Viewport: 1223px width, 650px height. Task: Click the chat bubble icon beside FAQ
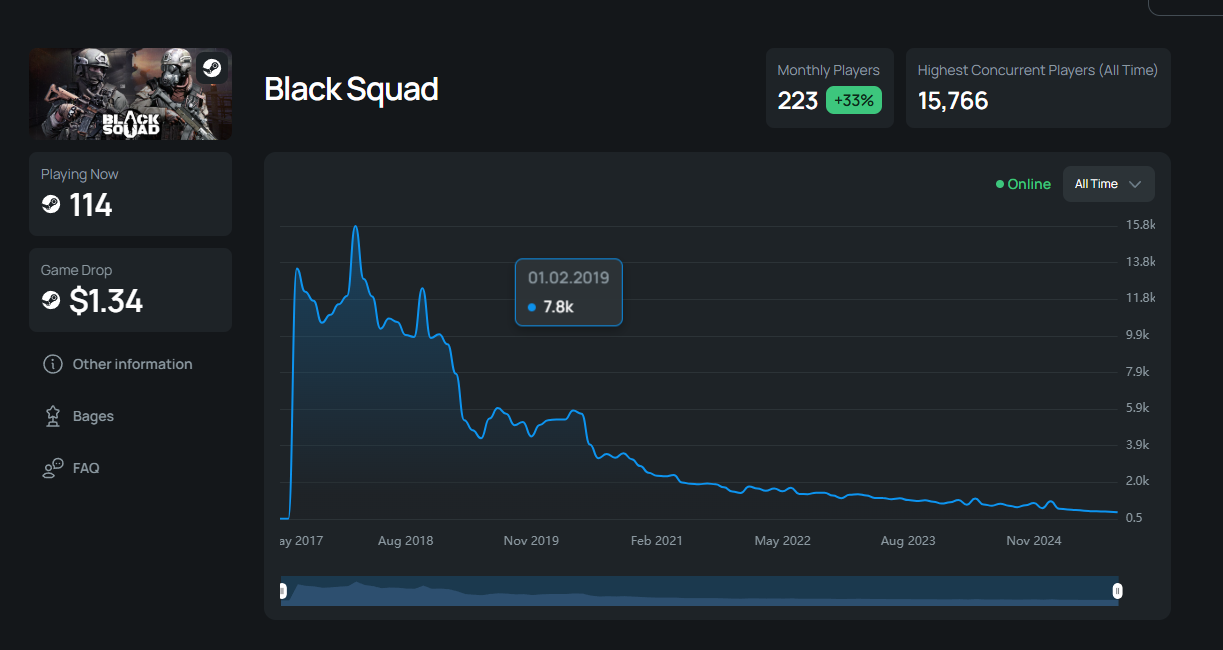point(53,468)
